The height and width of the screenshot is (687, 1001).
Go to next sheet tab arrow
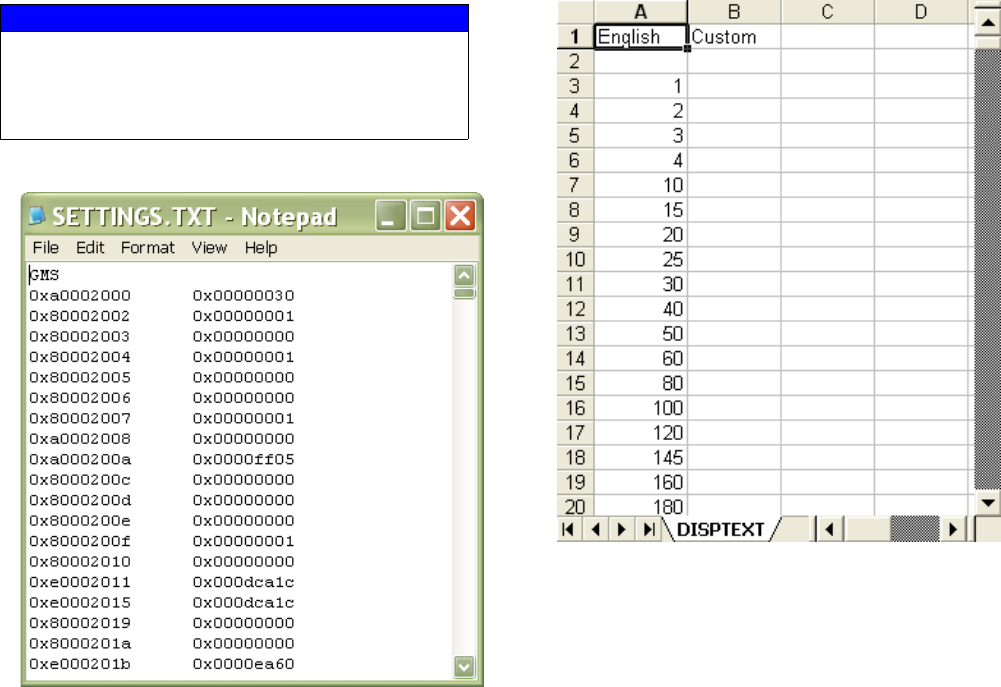(x=621, y=529)
